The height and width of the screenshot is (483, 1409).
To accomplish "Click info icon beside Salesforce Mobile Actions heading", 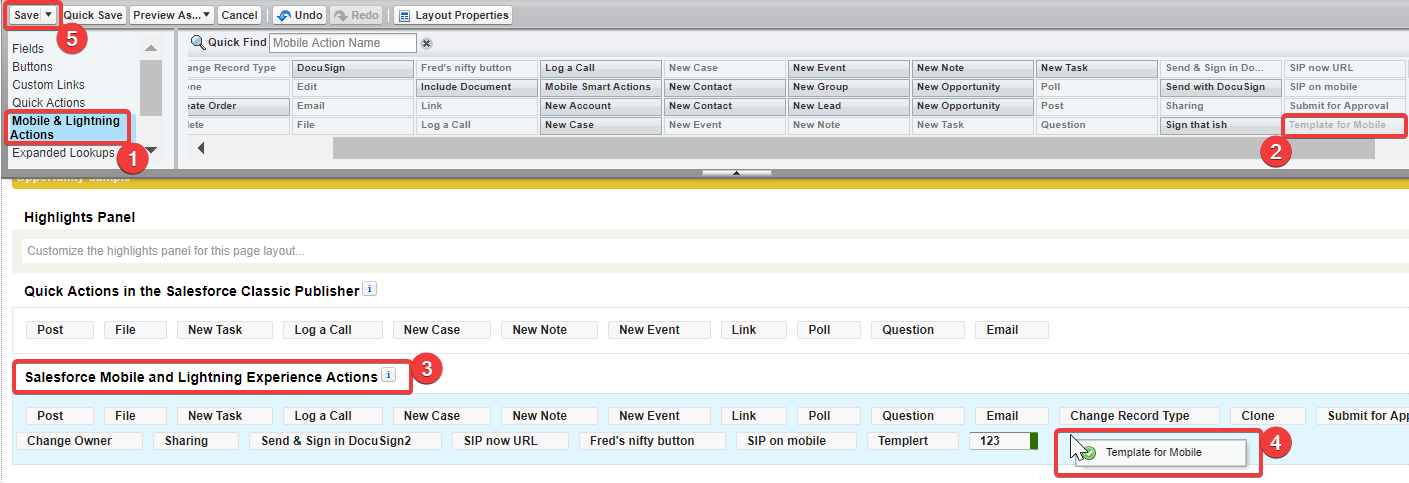I will coord(389,376).
